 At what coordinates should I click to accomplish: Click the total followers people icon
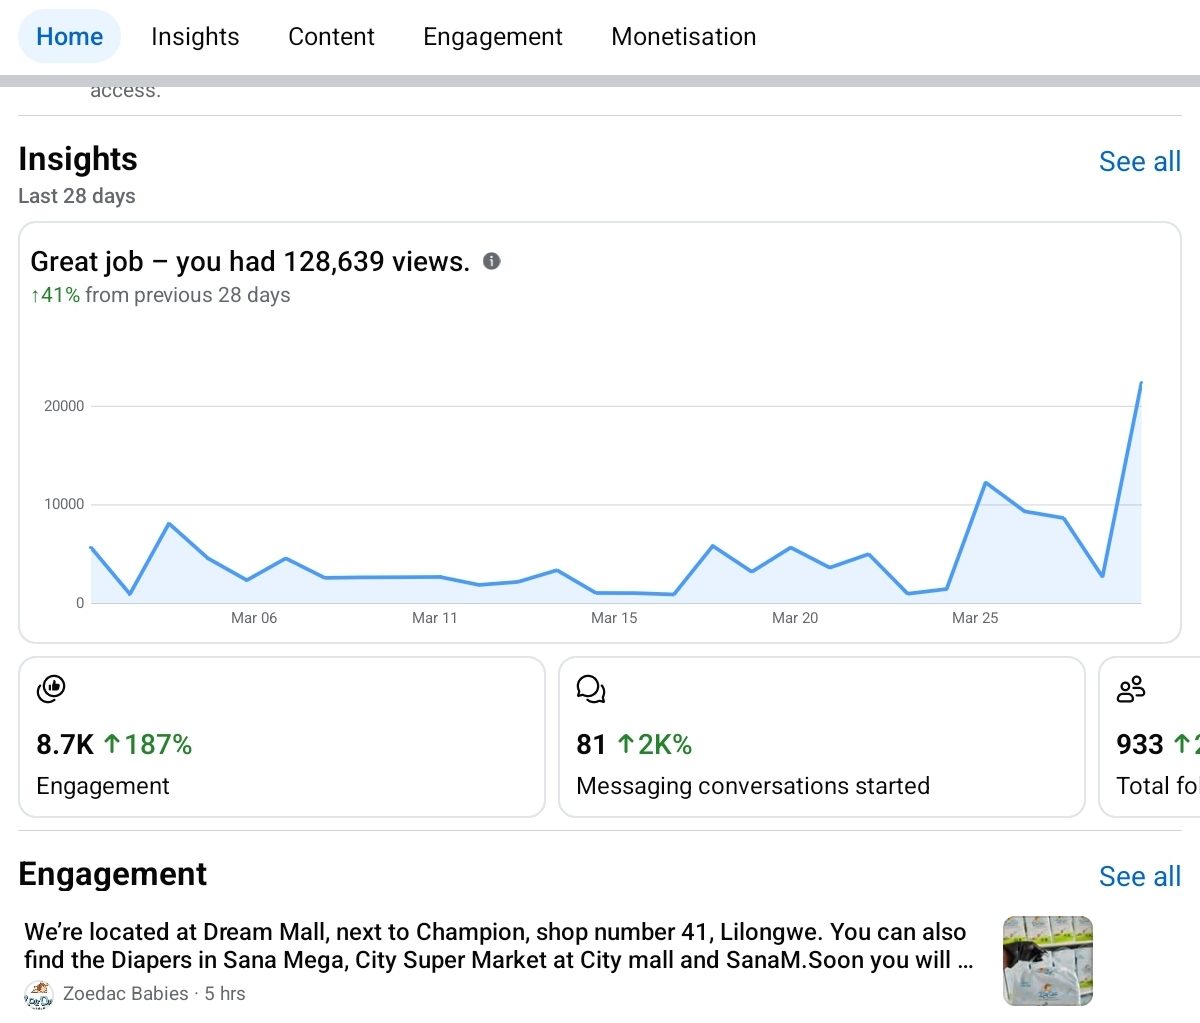pos(1131,689)
